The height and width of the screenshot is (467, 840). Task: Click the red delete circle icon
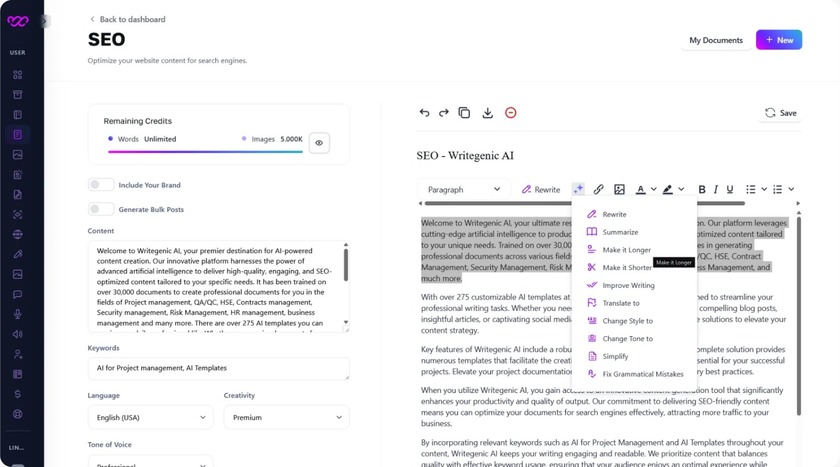point(511,112)
